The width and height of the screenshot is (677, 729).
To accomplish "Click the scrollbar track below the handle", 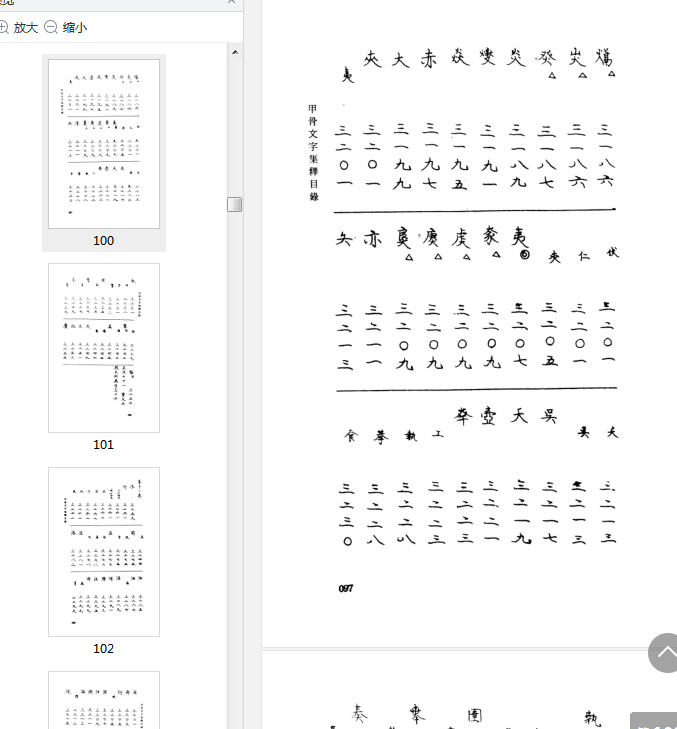I will pyautogui.click(x=235, y=465).
